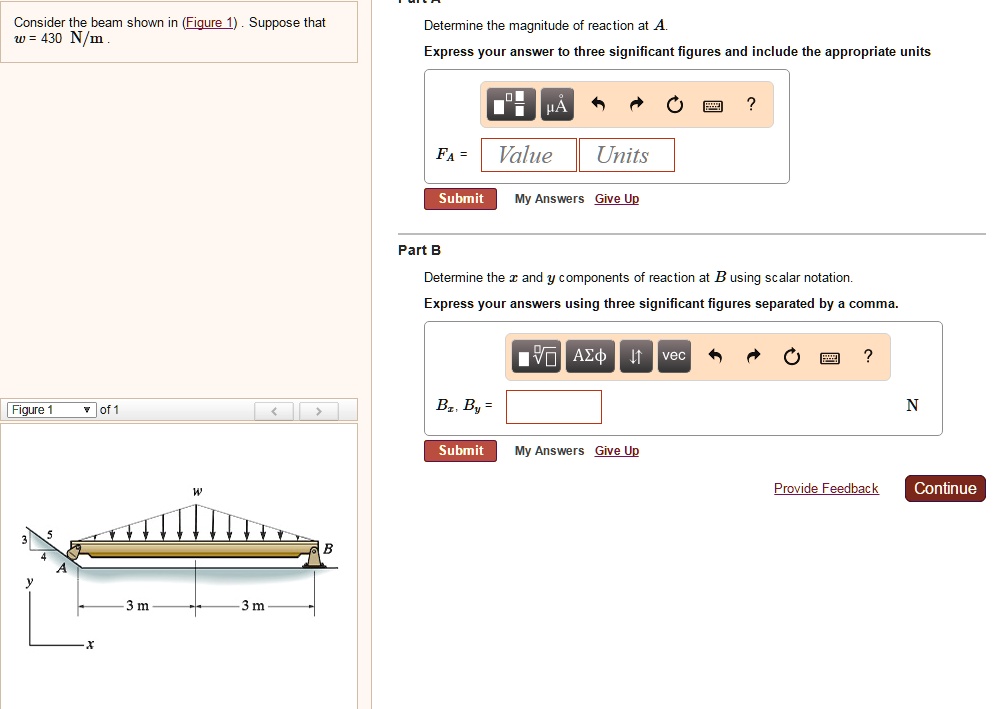Click the next figure chevron
This screenshot has width=996, height=709.
(318, 409)
